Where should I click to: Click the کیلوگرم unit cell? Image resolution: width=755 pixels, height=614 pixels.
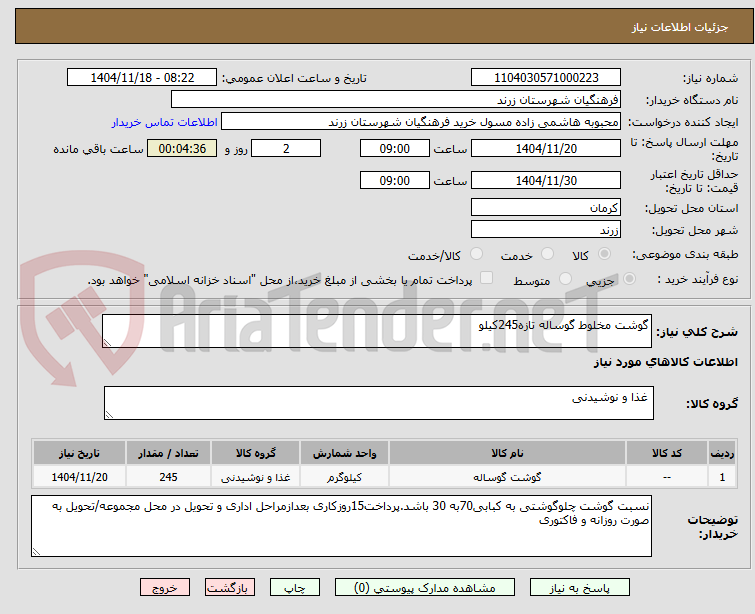coord(344,477)
